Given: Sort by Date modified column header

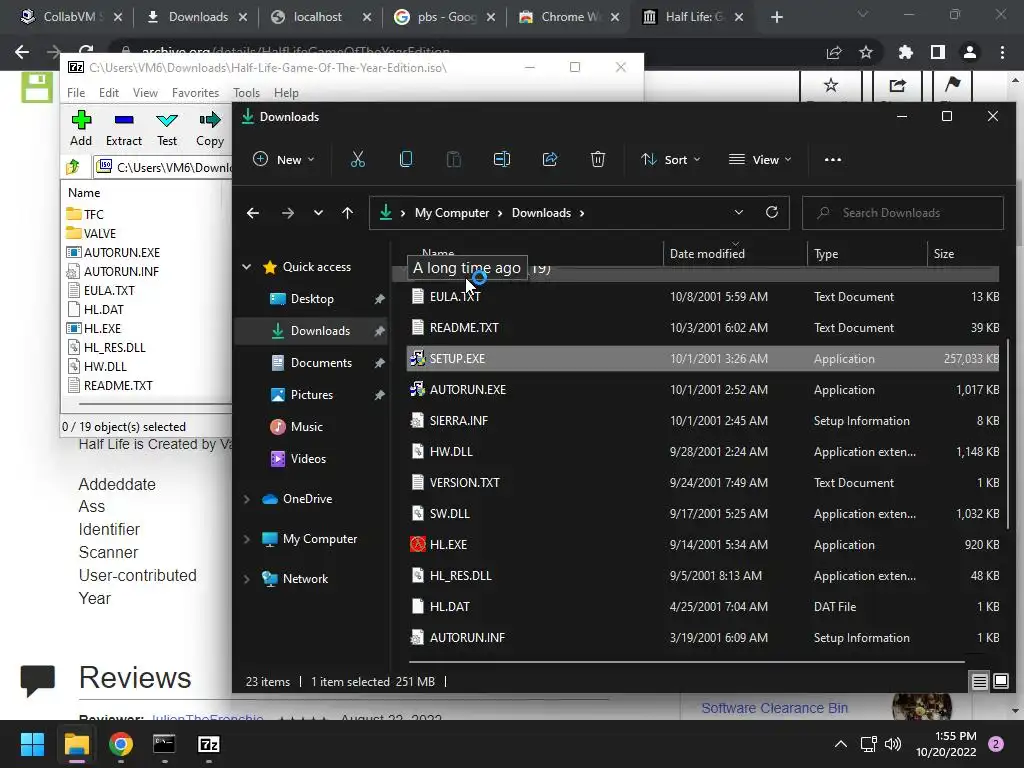Looking at the screenshot, I should (707, 253).
